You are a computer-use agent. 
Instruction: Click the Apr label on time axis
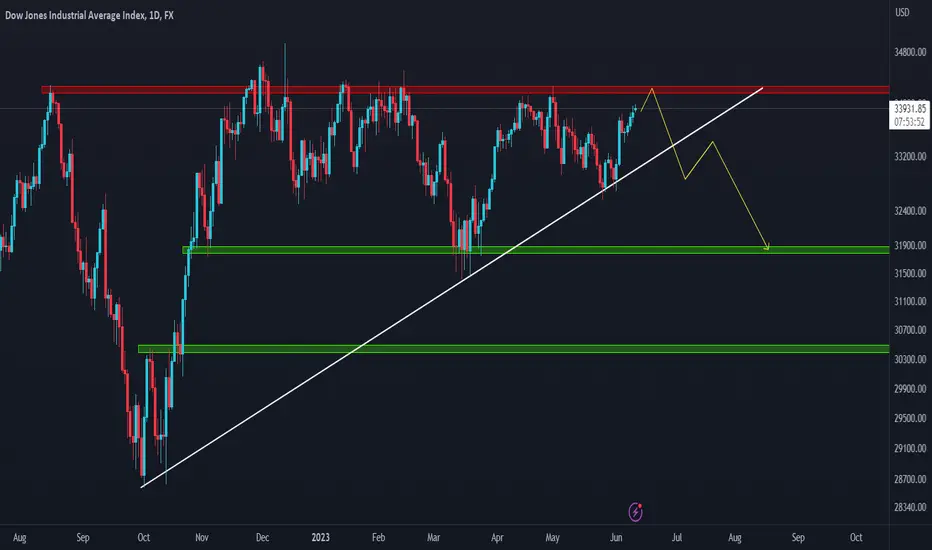[497, 538]
